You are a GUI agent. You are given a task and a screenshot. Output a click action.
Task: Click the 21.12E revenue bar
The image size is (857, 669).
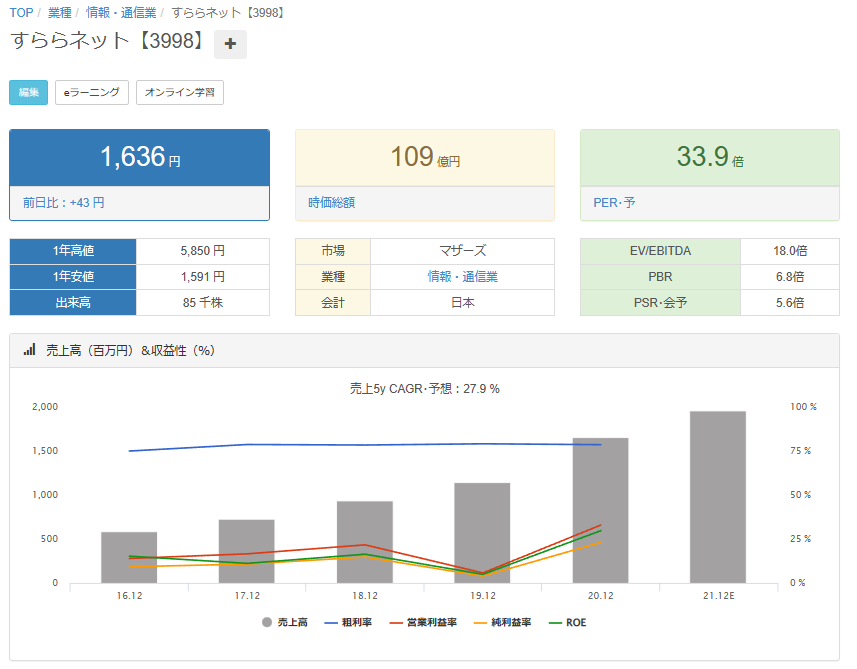tap(718, 497)
